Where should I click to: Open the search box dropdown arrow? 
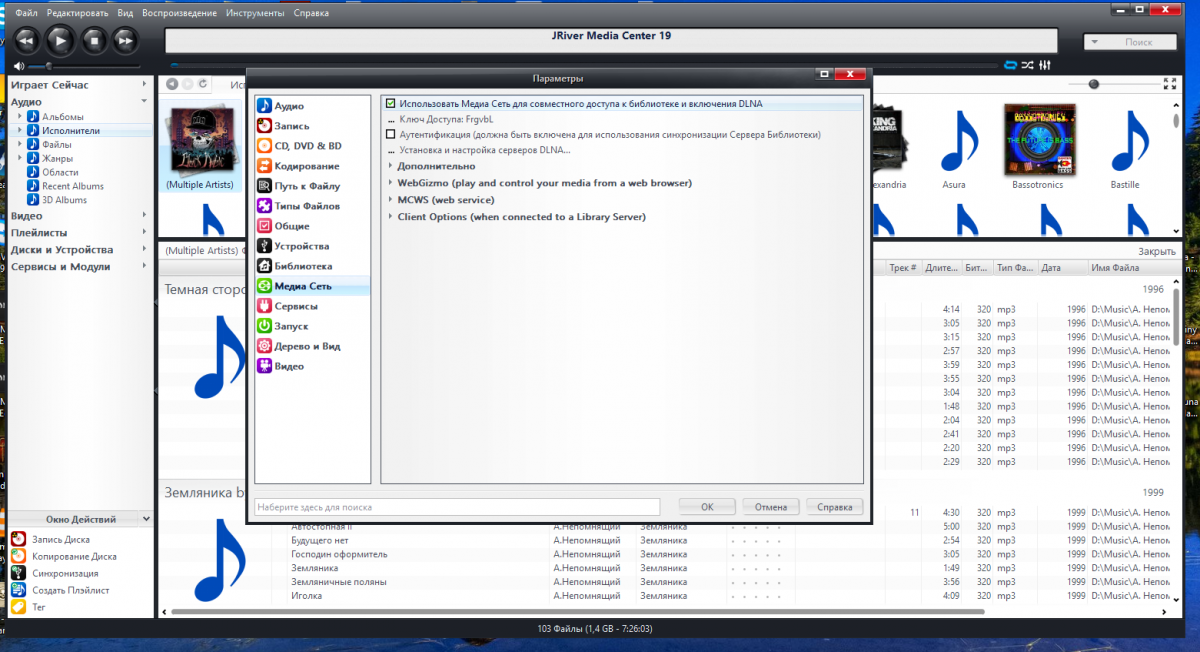pos(1096,42)
